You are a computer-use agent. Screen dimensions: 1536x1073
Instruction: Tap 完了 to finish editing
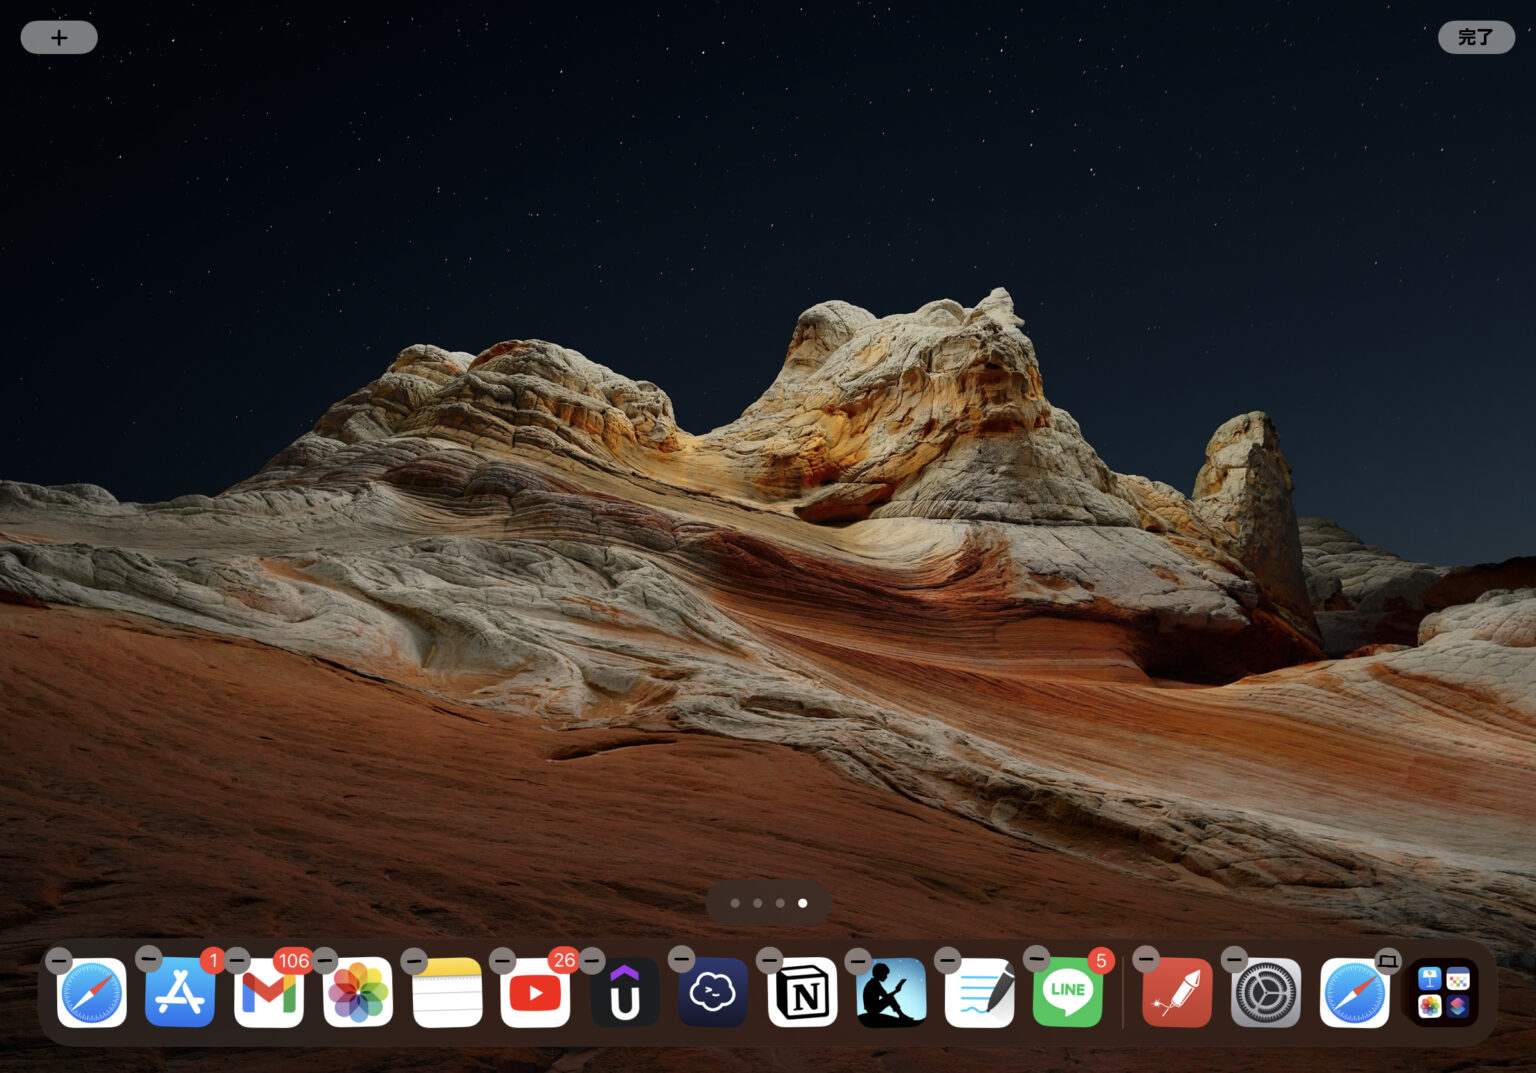(1477, 37)
